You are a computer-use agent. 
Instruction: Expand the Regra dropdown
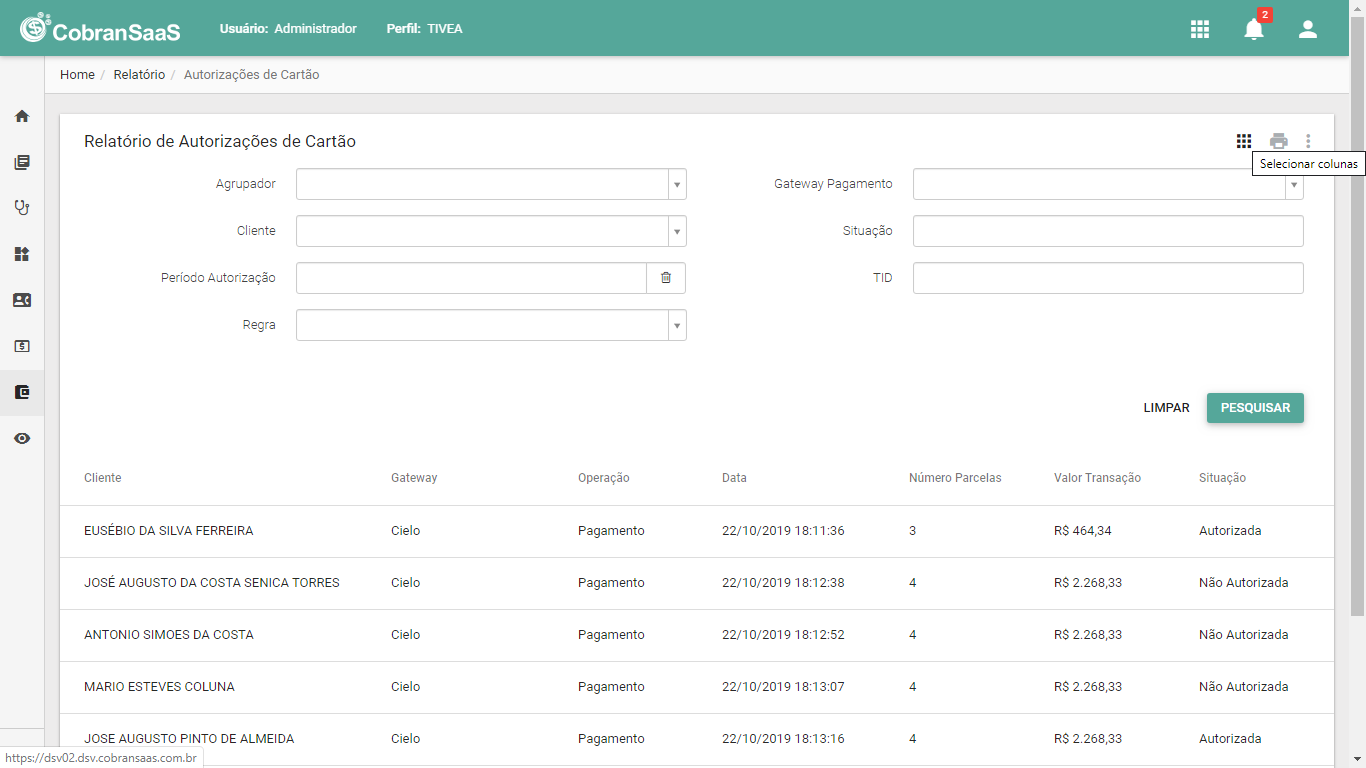[x=677, y=325]
